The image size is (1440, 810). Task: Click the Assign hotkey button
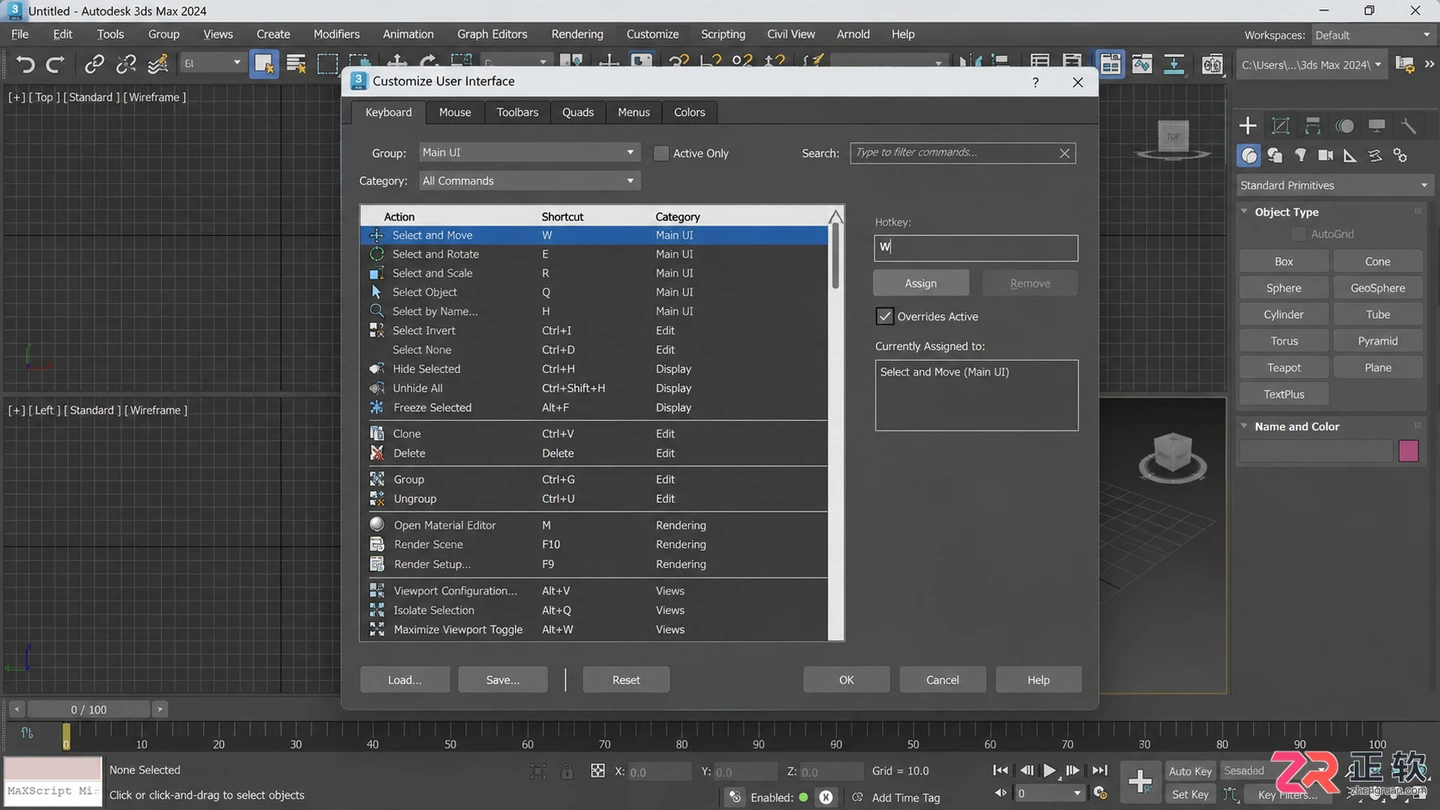point(921,283)
